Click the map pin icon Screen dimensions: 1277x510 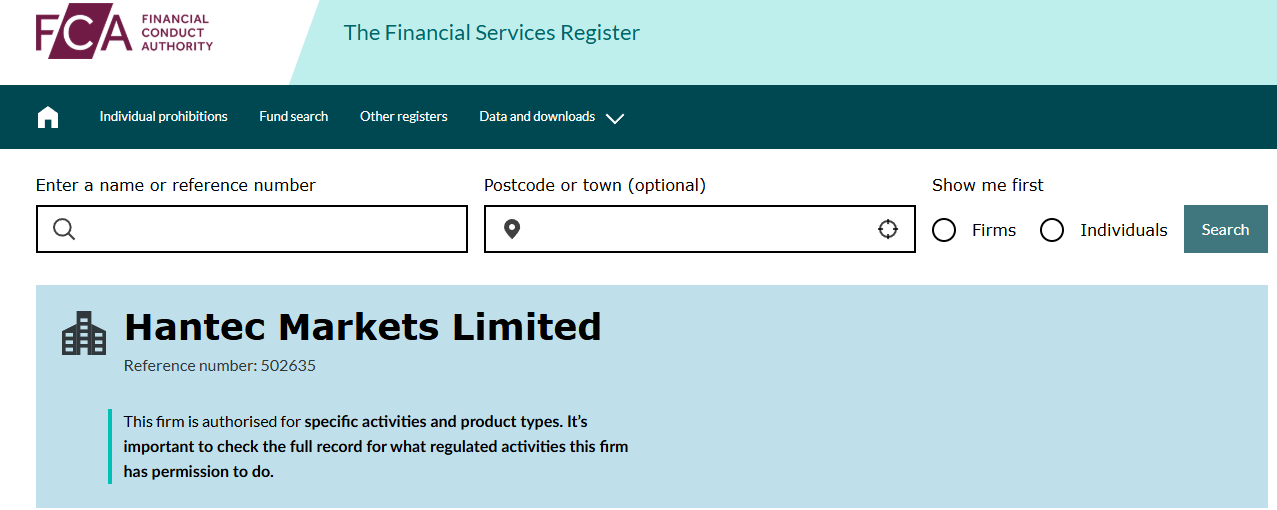(512, 230)
